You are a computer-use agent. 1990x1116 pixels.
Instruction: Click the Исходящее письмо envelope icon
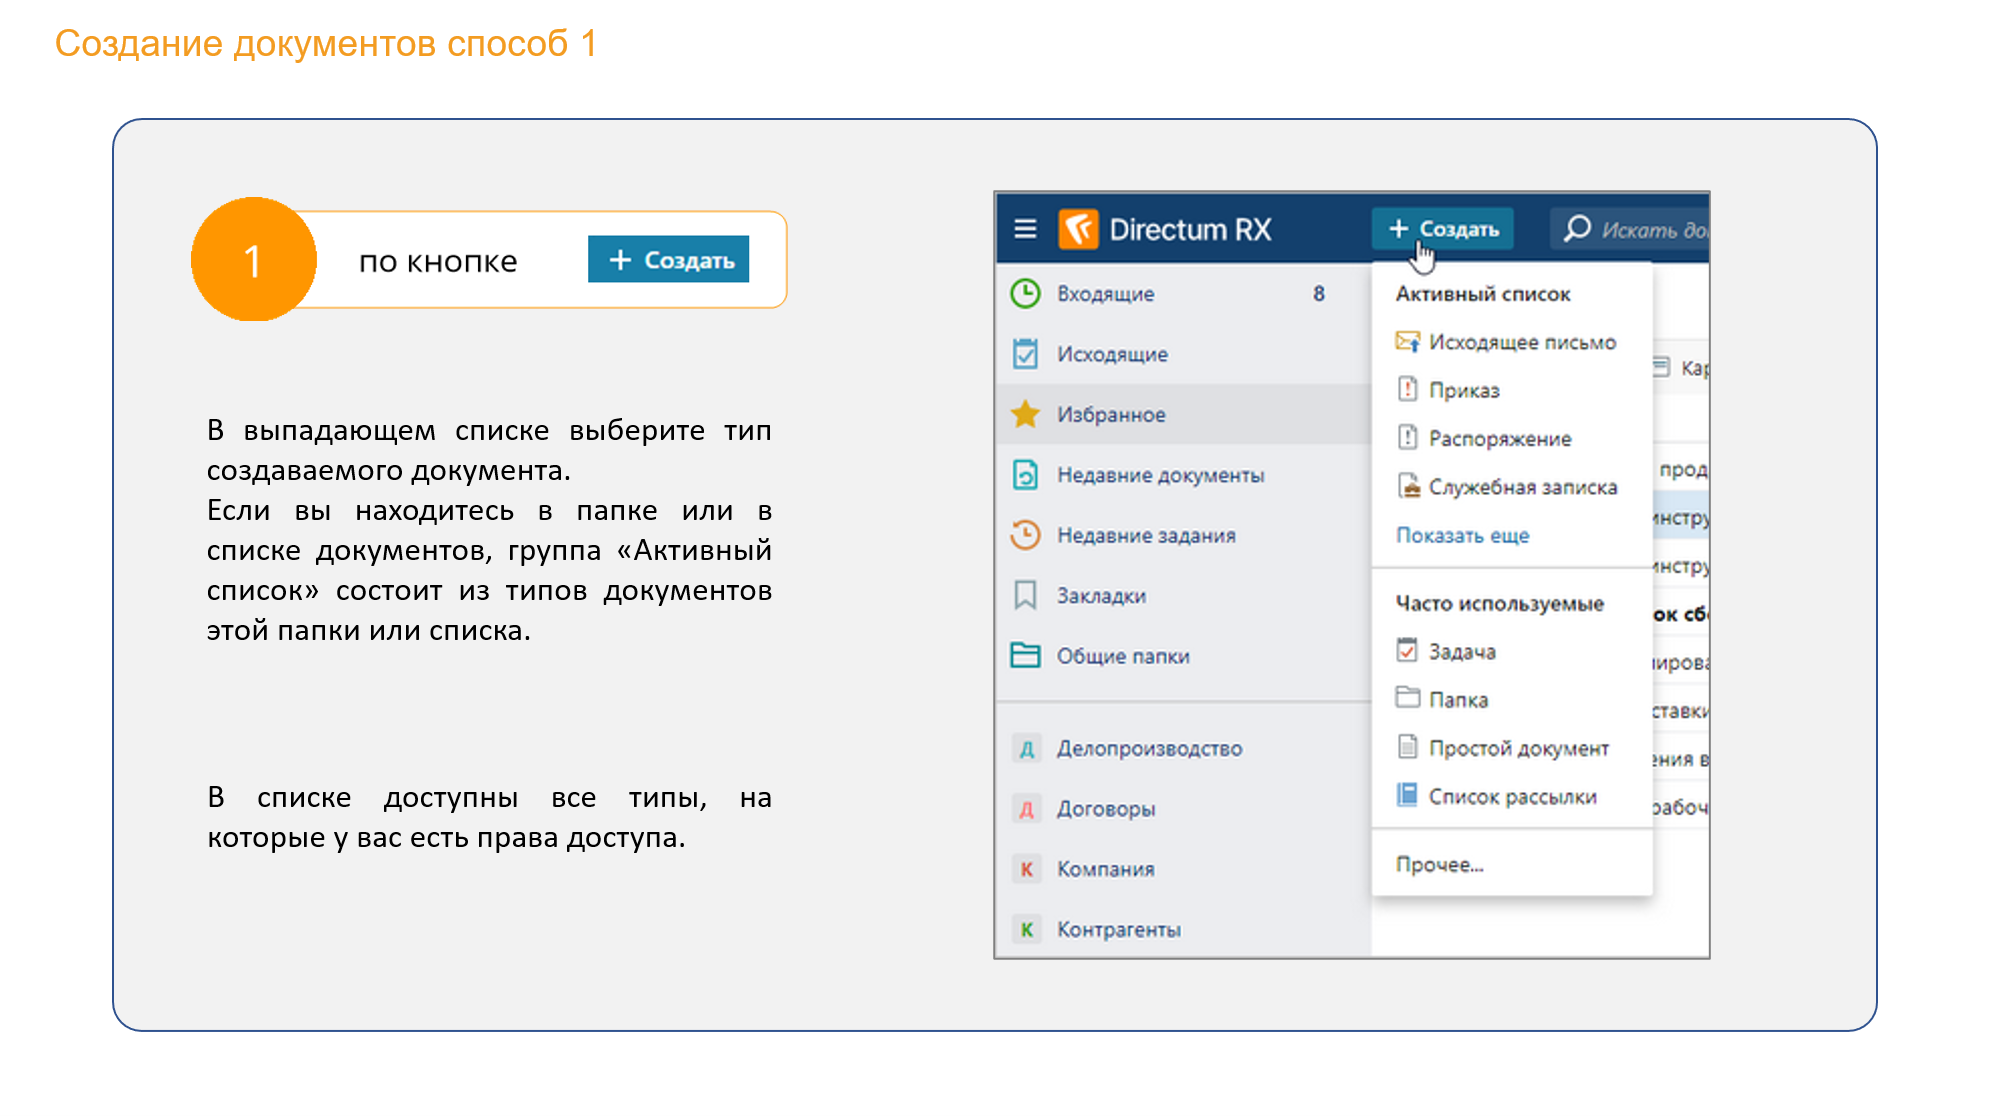pos(1408,342)
